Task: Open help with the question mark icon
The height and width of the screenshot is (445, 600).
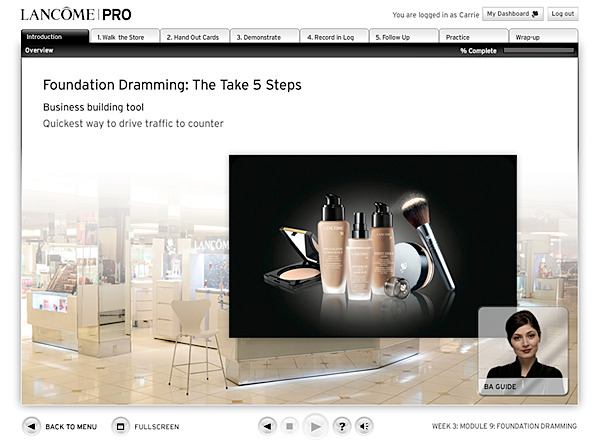Action: click(342, 426)
